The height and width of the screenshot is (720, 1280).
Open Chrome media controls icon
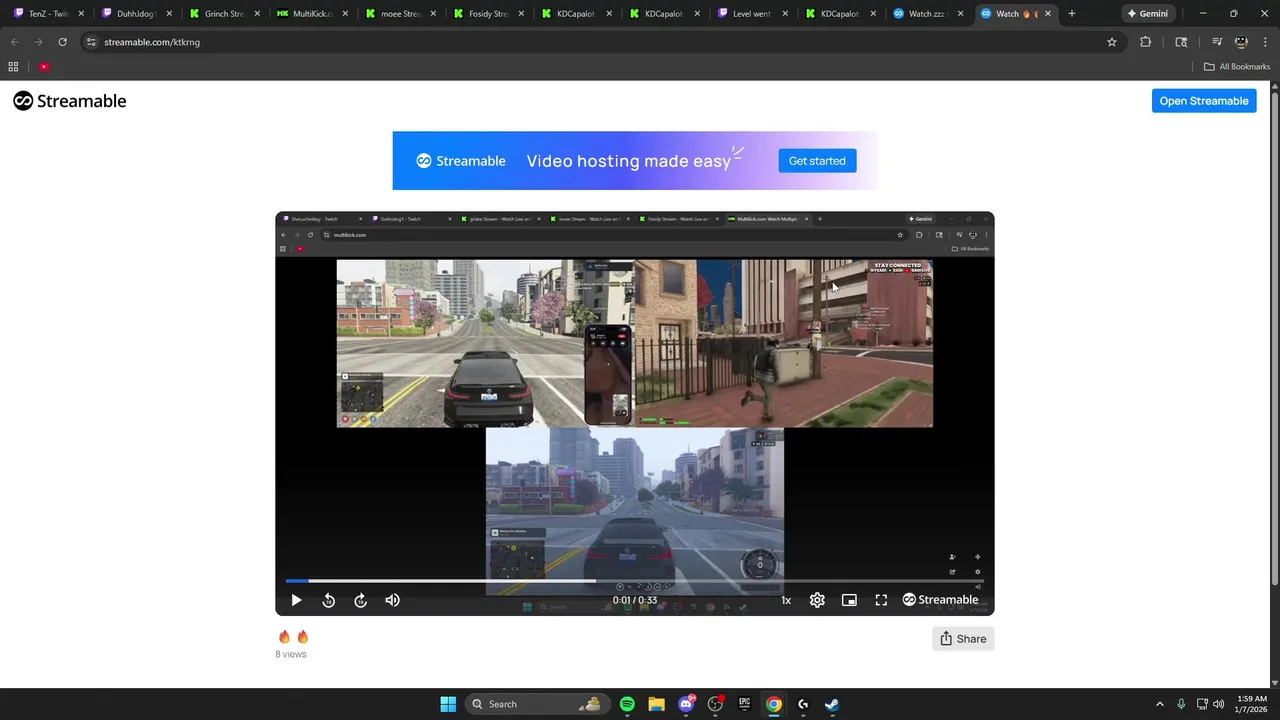coord(1217,42)
